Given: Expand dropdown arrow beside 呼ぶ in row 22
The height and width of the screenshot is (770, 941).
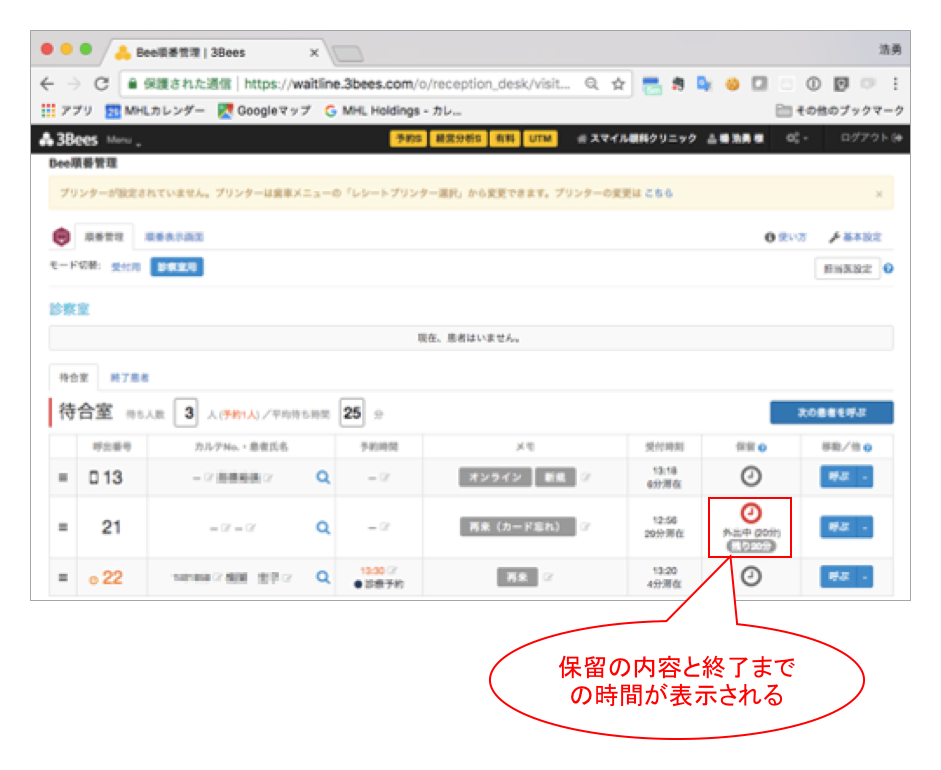Looking at the screenshot, I should click(865, 577).
